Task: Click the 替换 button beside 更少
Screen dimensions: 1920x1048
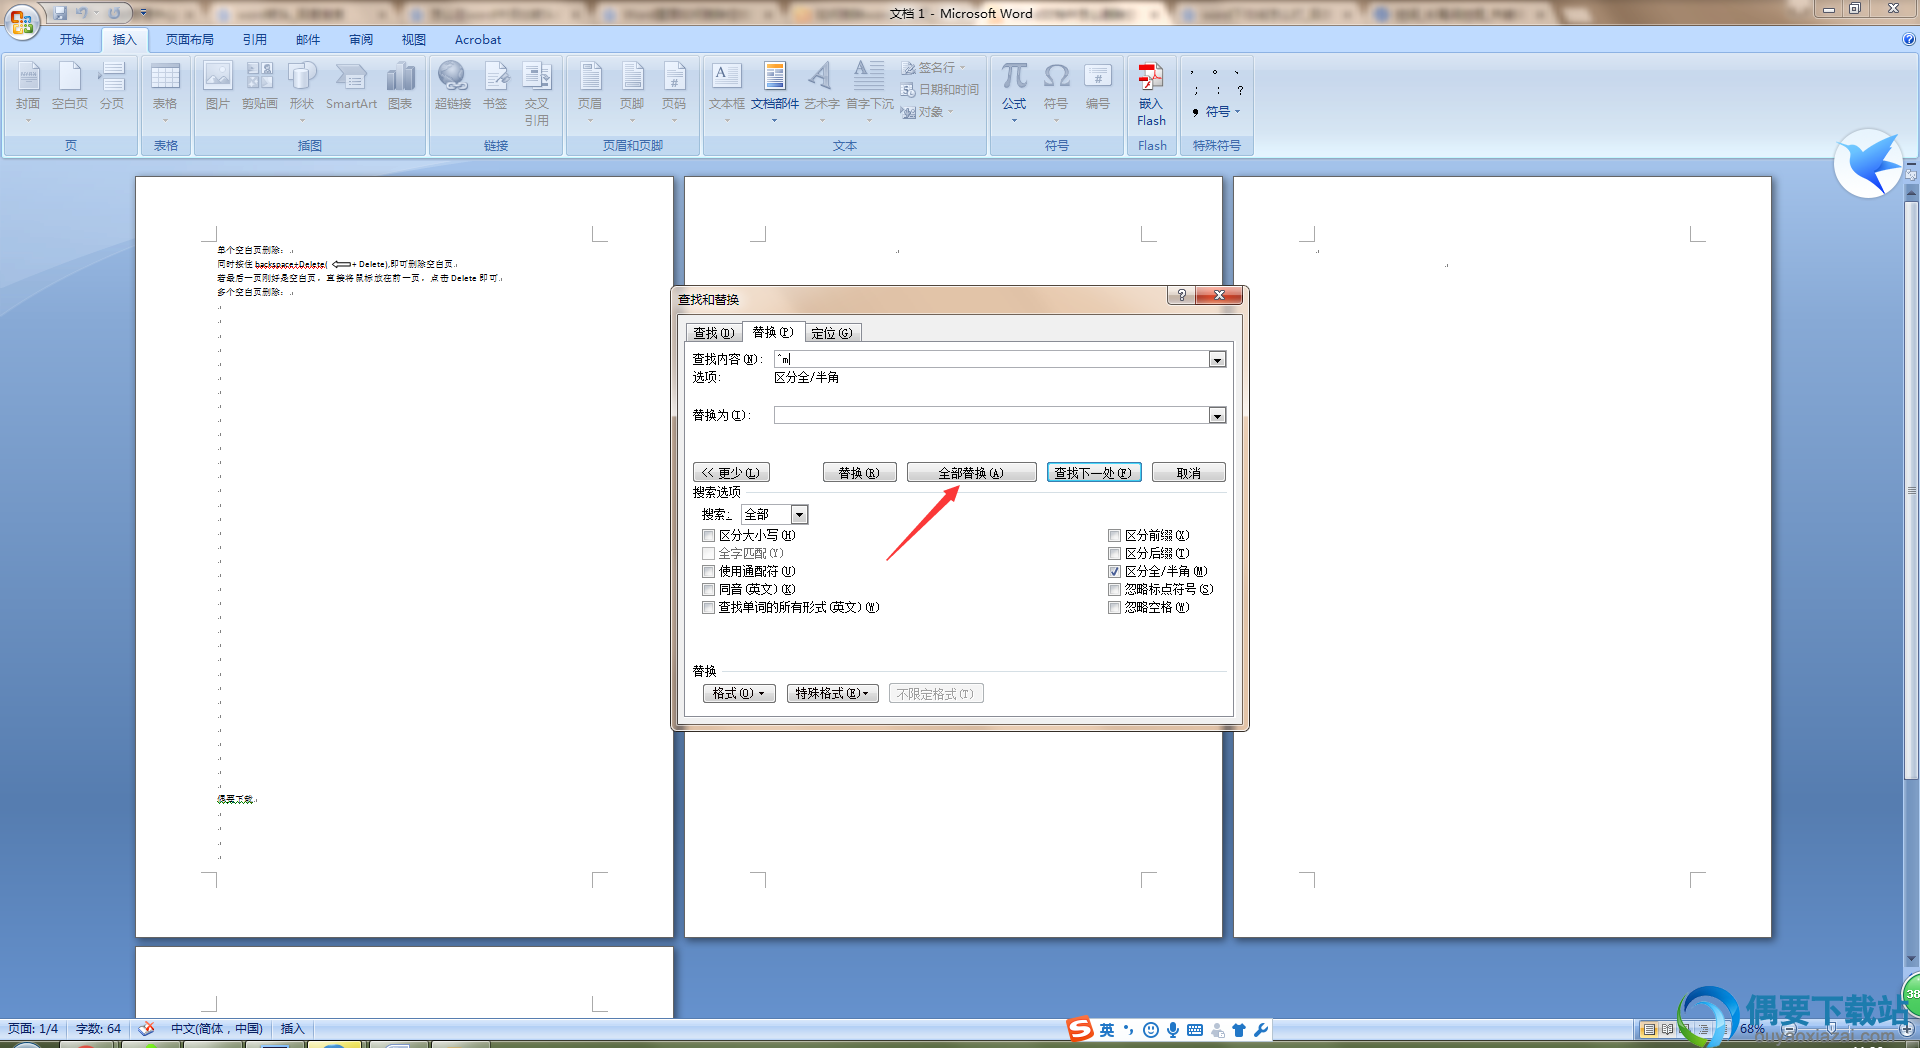Action: point(859,473)
